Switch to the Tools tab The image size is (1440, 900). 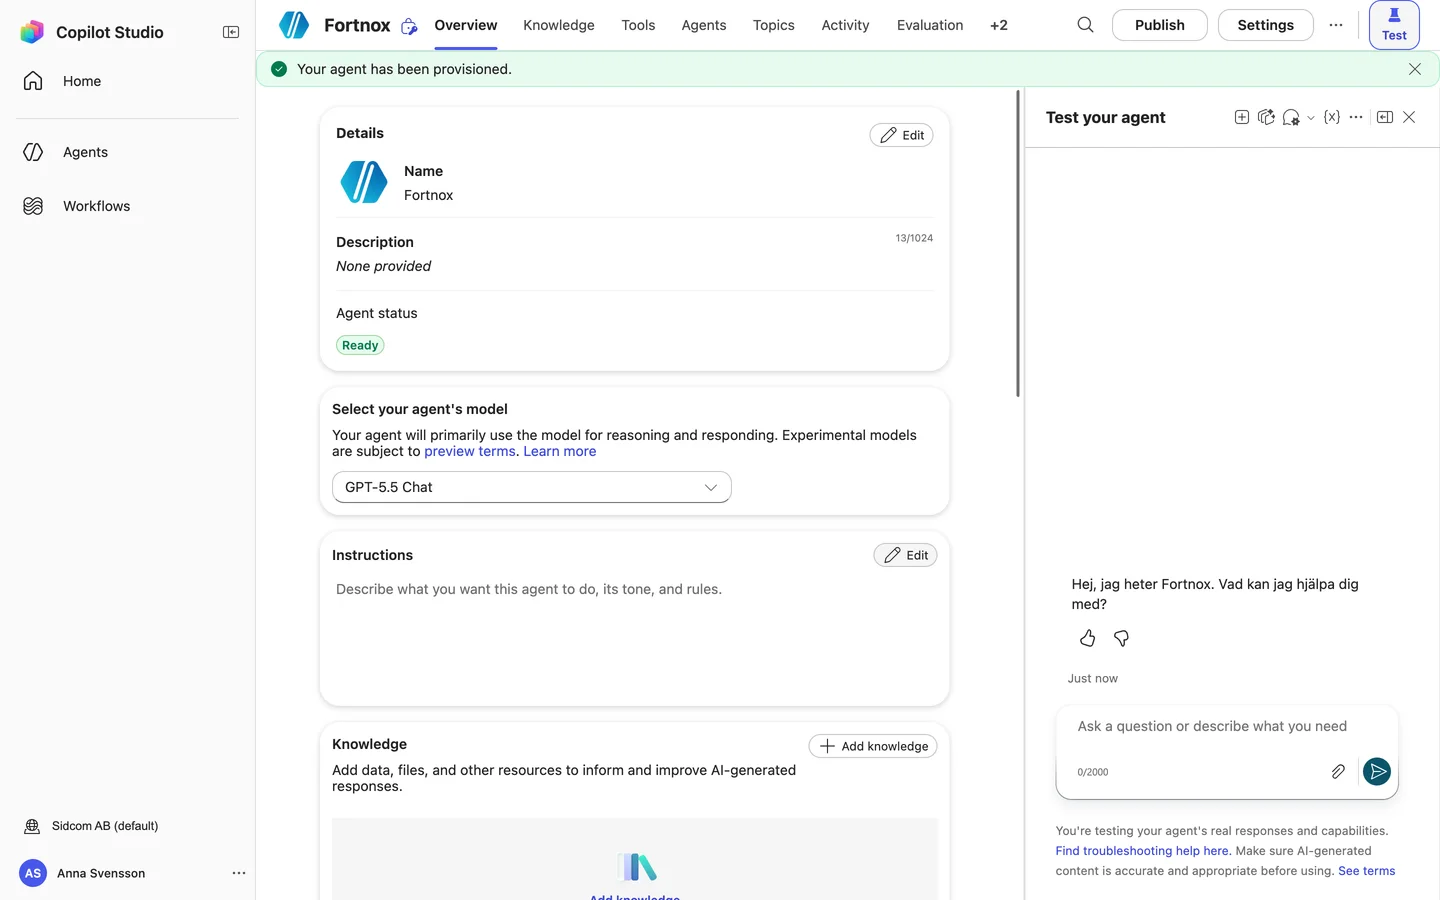638,25
